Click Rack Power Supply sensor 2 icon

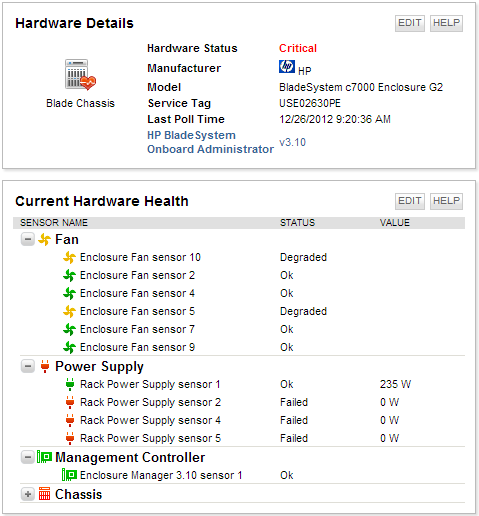(70, 402)
